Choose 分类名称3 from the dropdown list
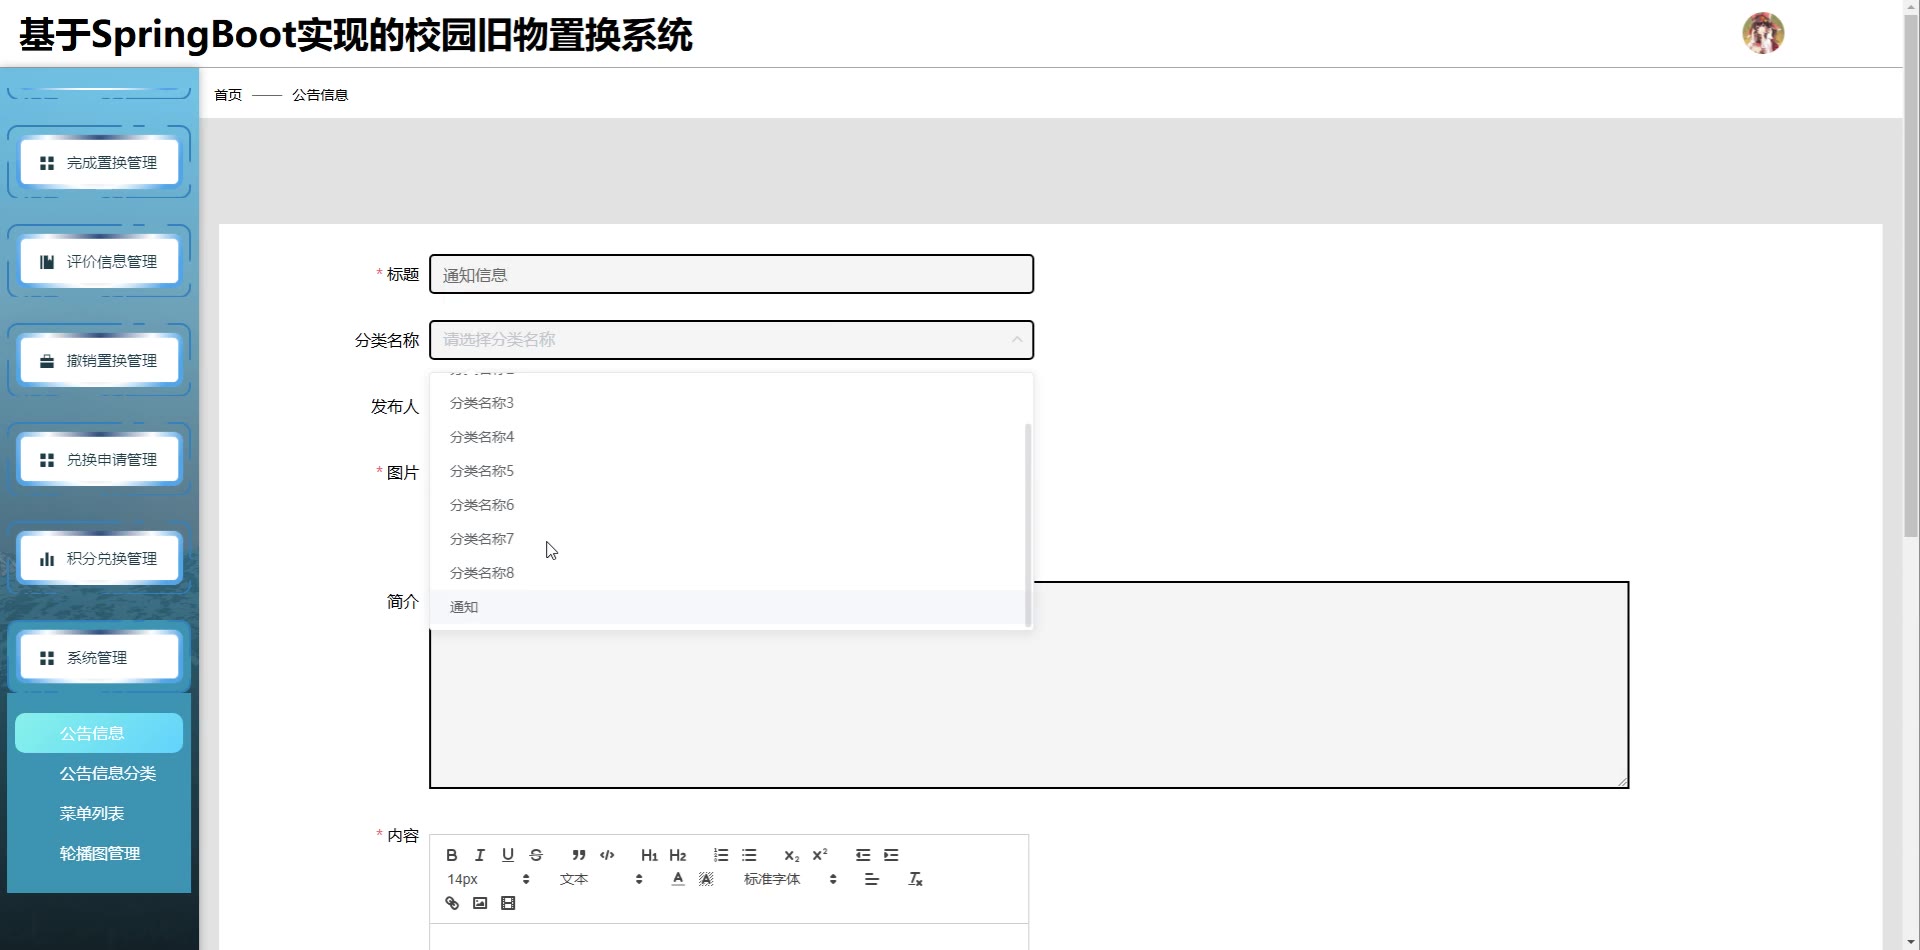1920x950 pixels. (728, 403)
